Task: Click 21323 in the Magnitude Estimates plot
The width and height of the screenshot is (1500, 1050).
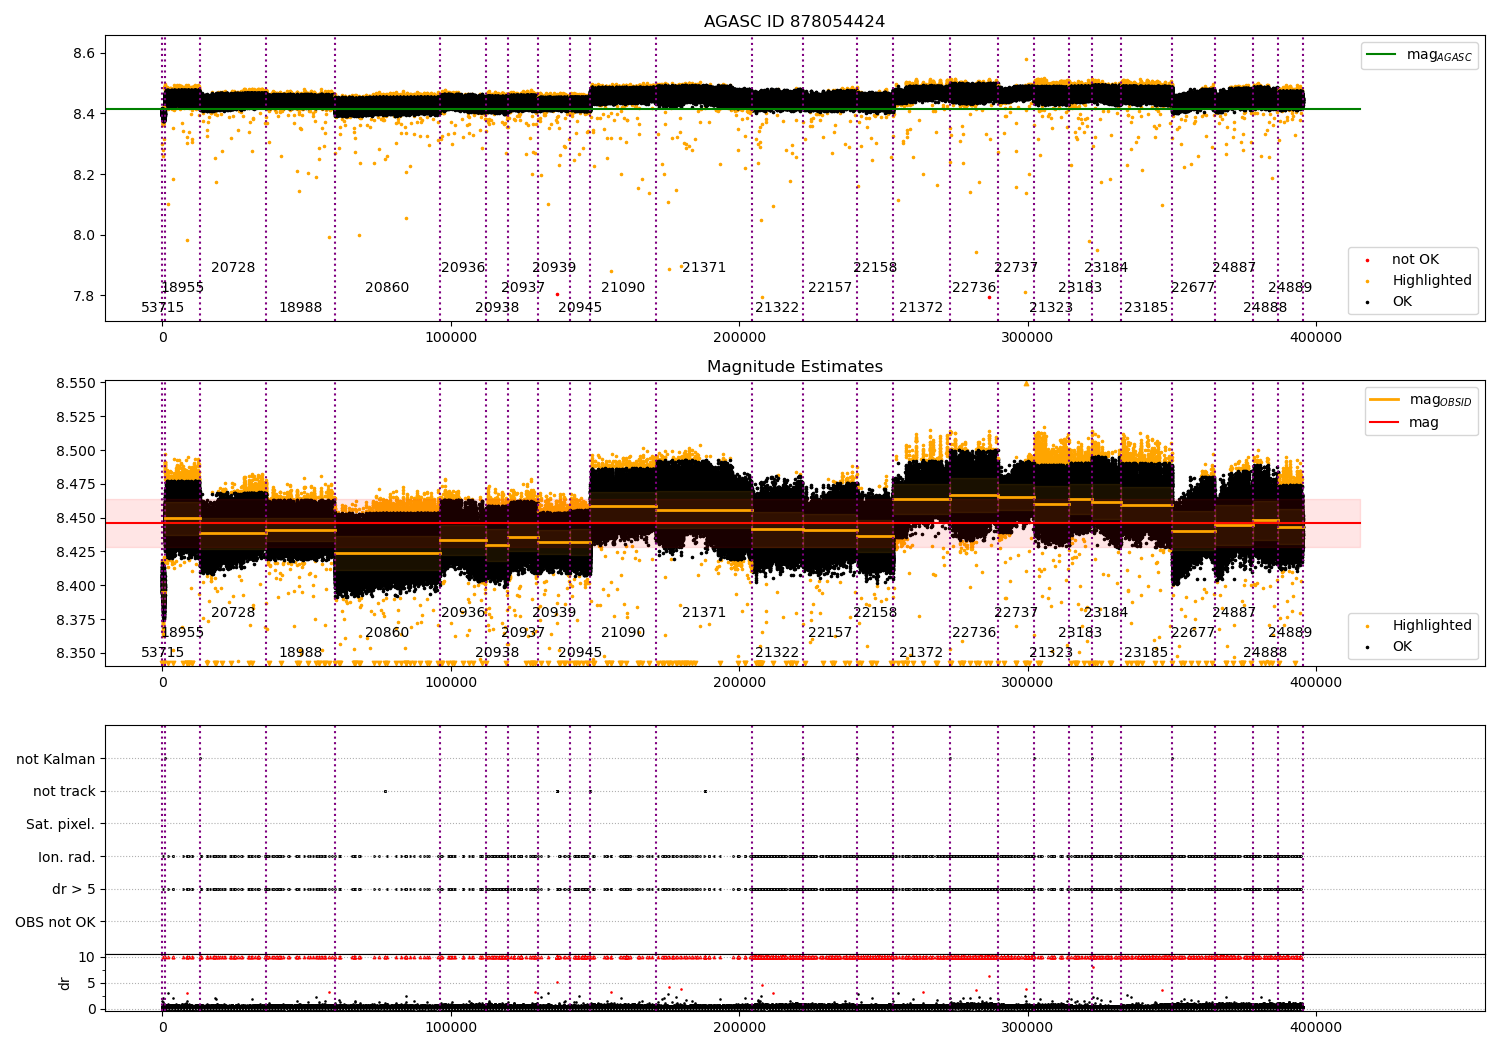Action: 1051,652
